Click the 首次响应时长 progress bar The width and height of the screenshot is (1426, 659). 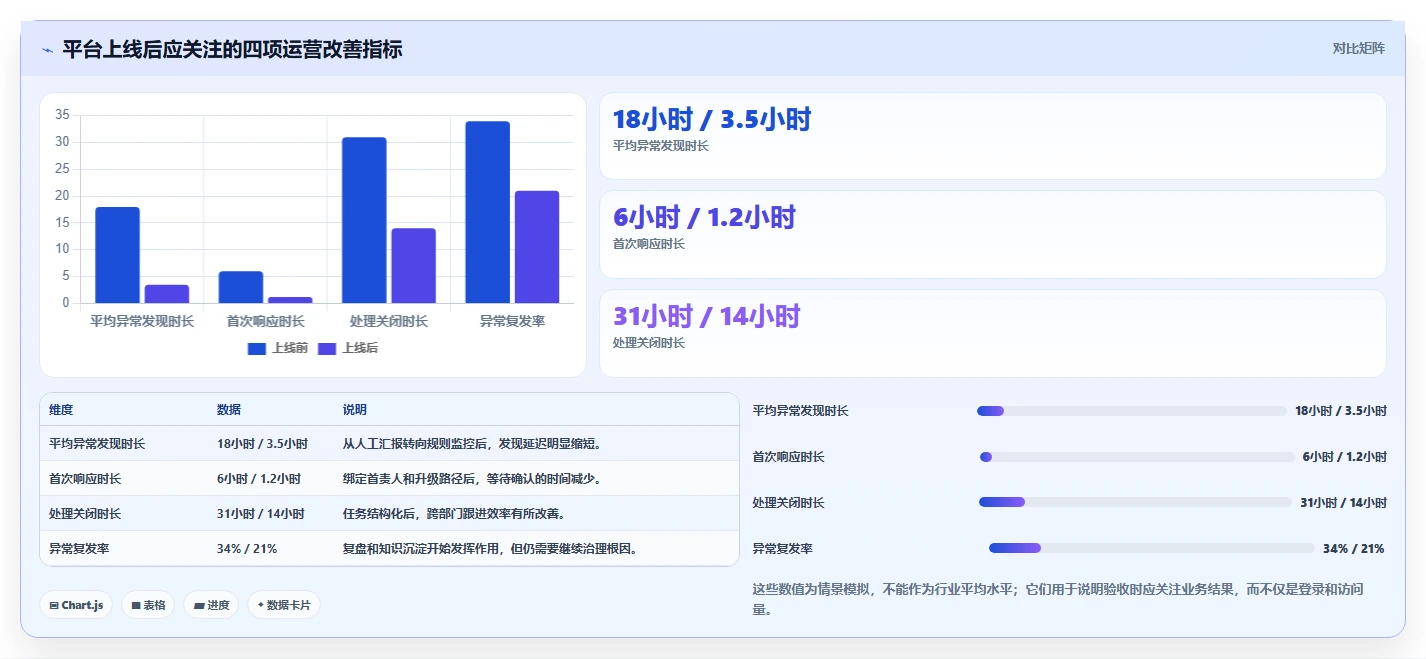pyautogui.click(x=1137, y=457)
